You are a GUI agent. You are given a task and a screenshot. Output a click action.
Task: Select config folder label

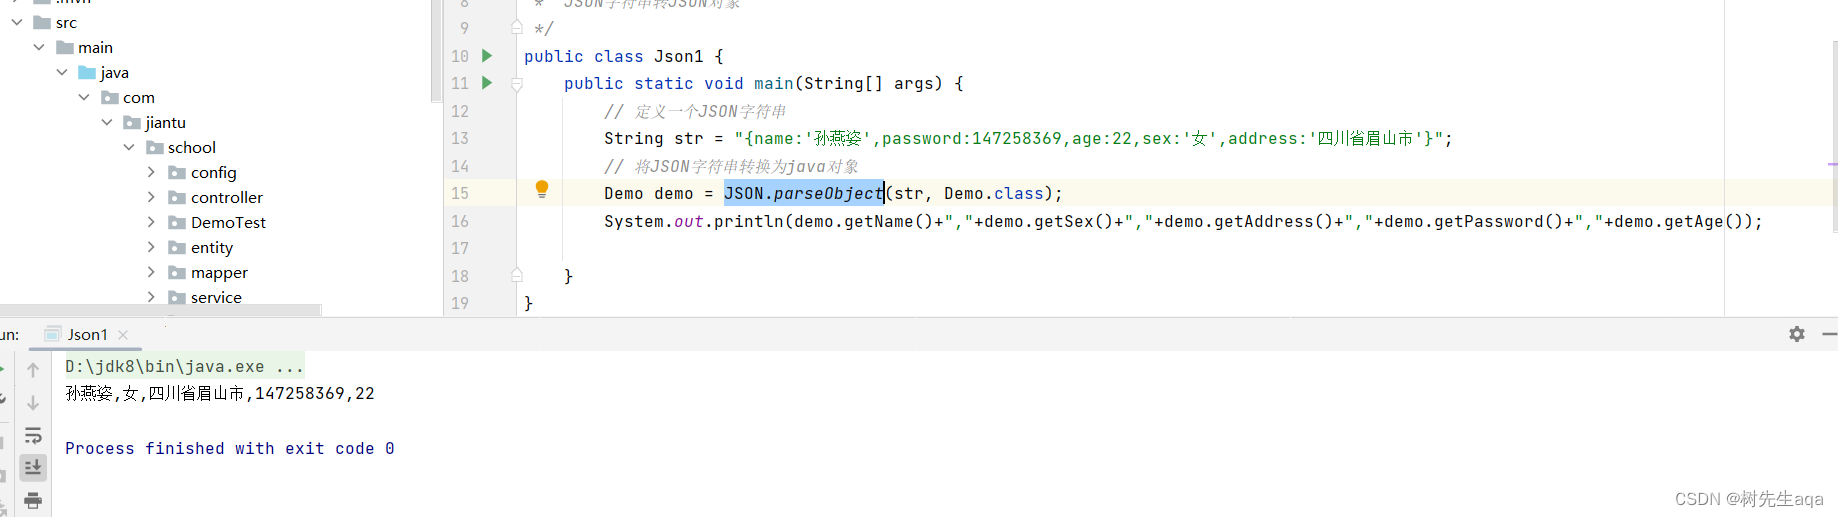point(214,172)
